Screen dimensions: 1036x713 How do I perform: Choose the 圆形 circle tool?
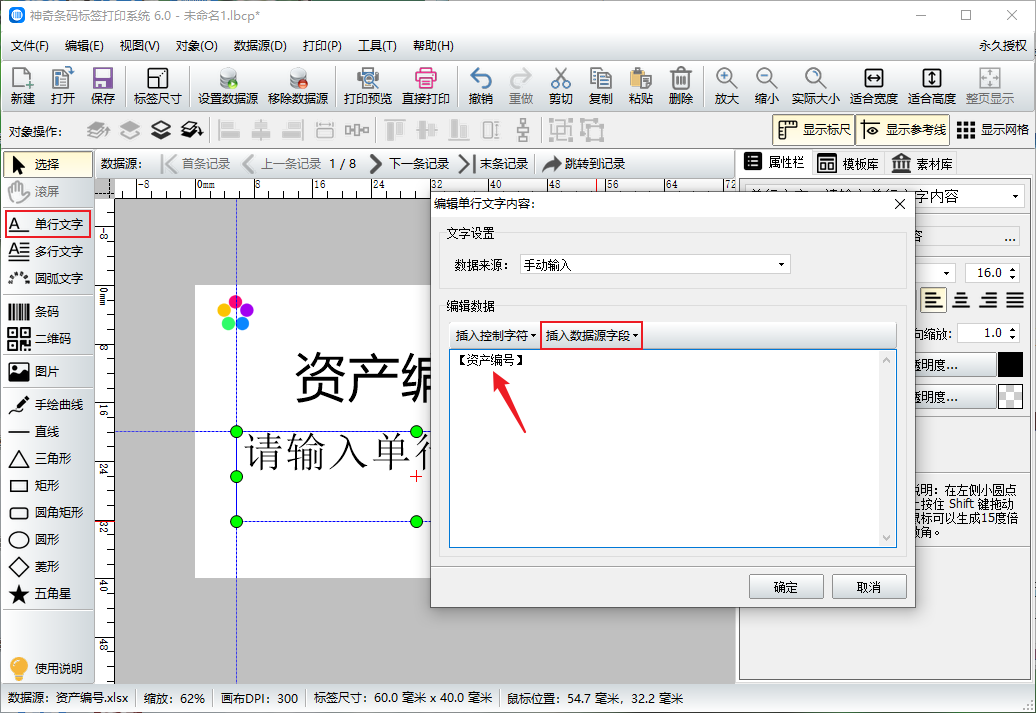pos(48,540)
